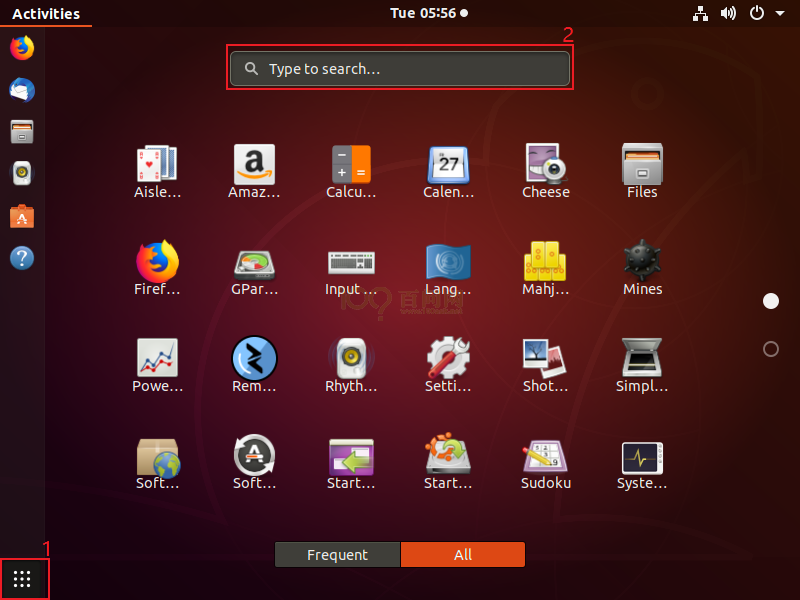
Task: Open Thunderbird mail from the dock
Action: tap(22, 90)
